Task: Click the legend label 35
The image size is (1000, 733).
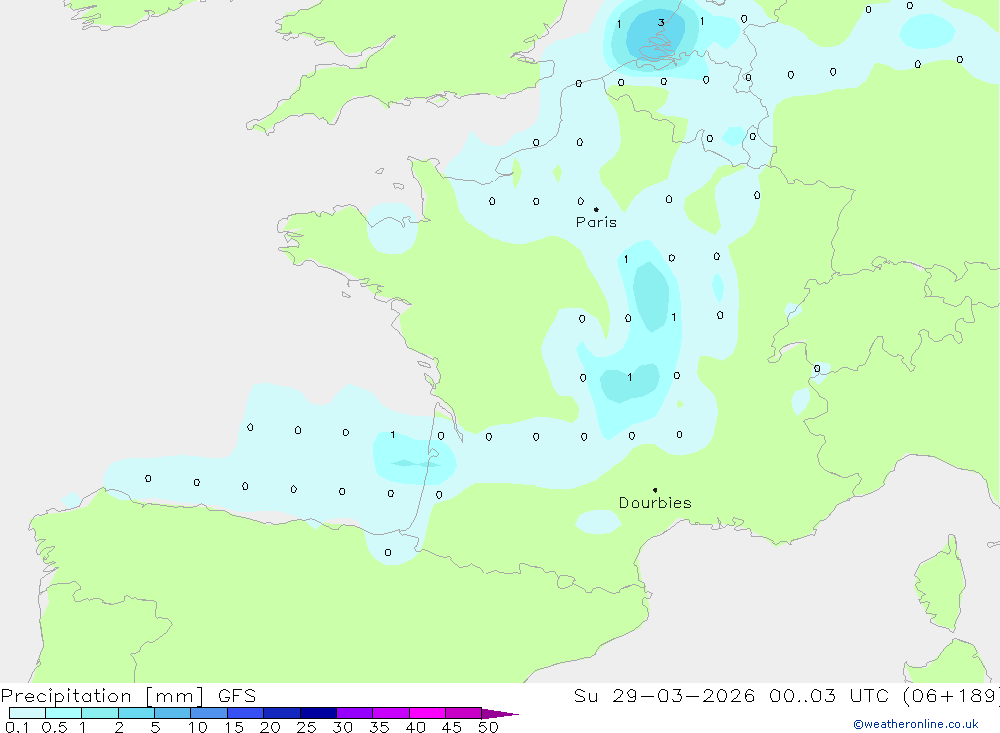Action: coord(379,727)
